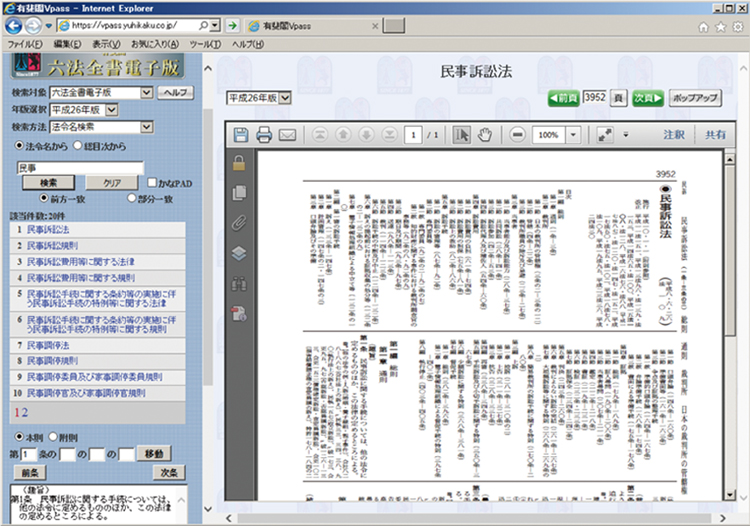Focus the page number field showing 3952

[x=595, y=98]
